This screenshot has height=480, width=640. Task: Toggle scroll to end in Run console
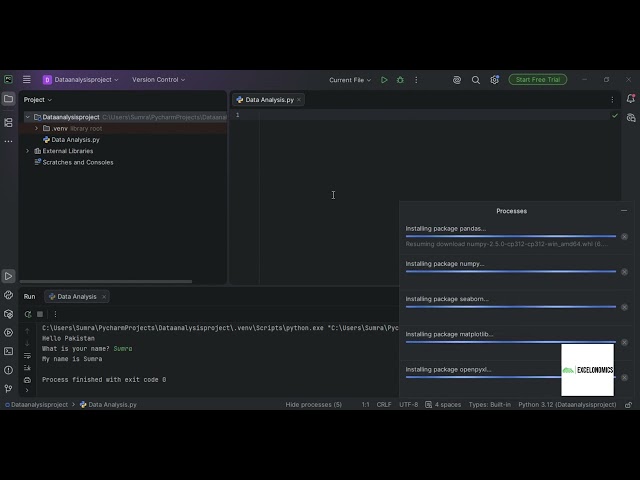[27, 368]
